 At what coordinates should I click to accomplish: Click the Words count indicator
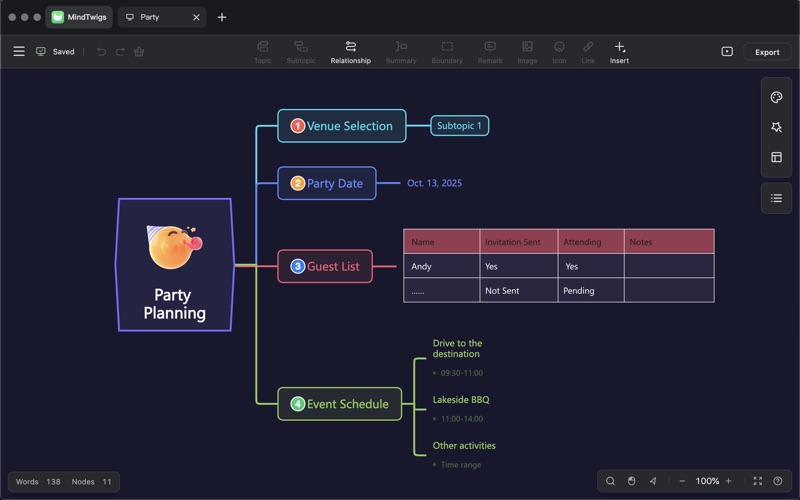[x=38, y=482]
